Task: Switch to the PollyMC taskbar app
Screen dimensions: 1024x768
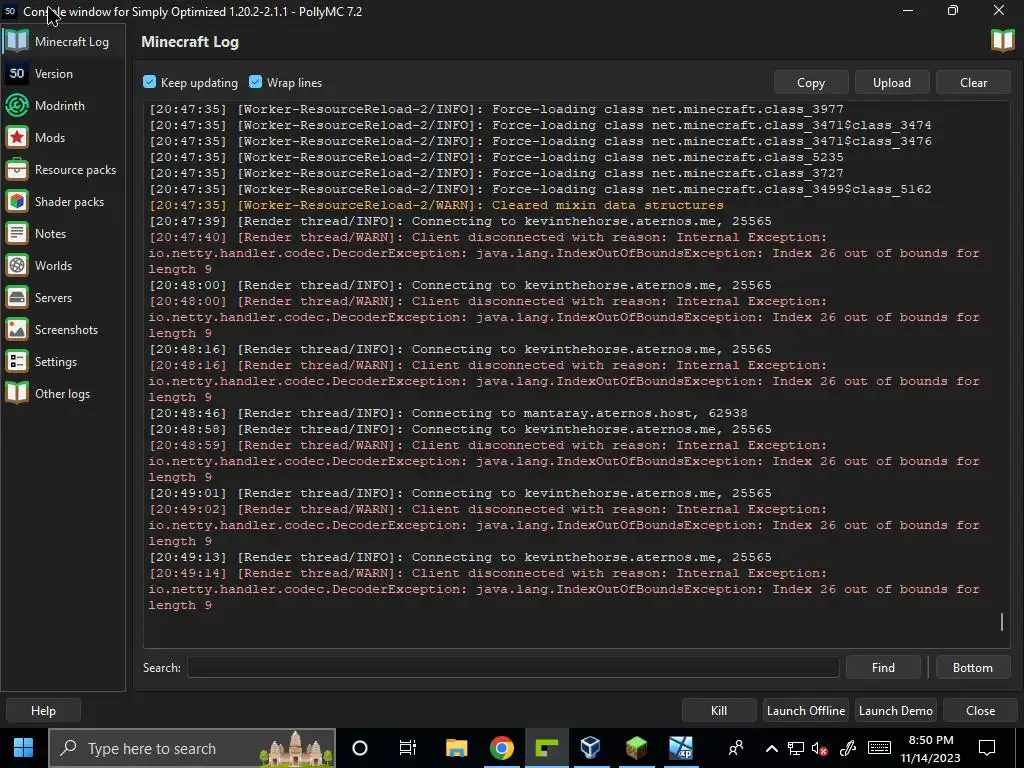Action: [x=547, y=748]
